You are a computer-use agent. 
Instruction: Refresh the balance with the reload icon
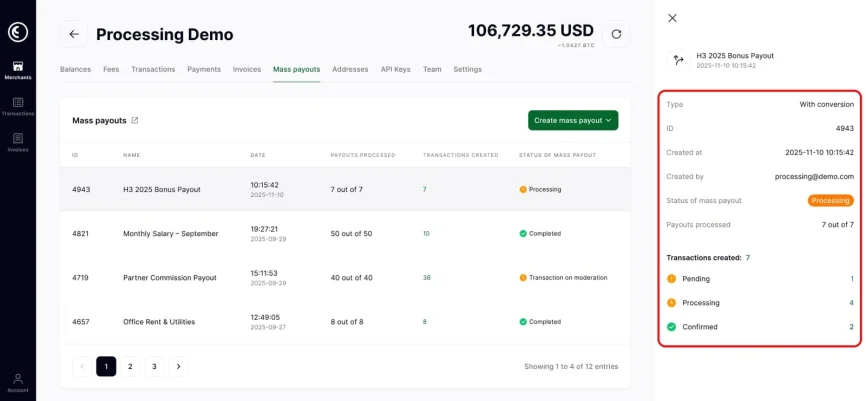pos(616,34)
